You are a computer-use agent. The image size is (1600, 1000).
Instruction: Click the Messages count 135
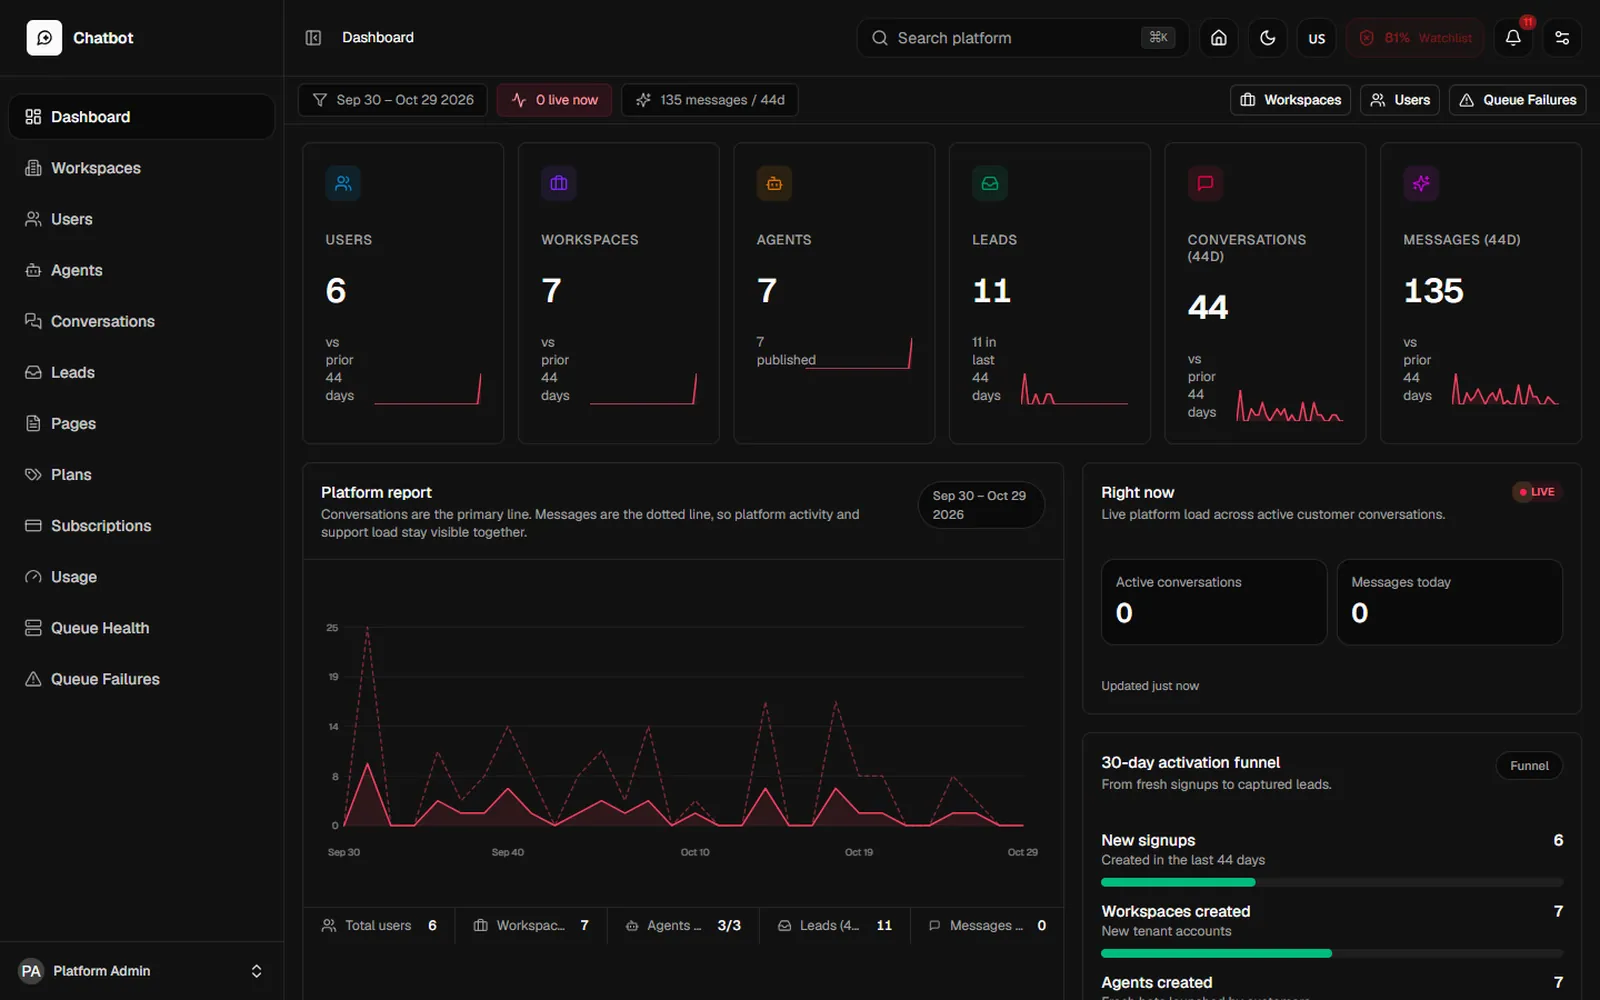pyautogui.click(x=1434, y=291)
